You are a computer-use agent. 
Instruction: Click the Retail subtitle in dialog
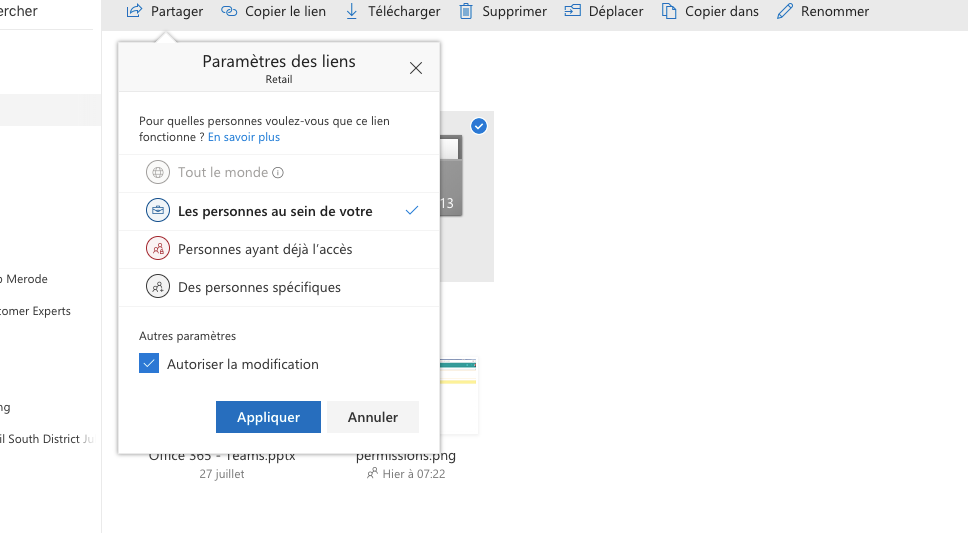[x=279, y=79]
